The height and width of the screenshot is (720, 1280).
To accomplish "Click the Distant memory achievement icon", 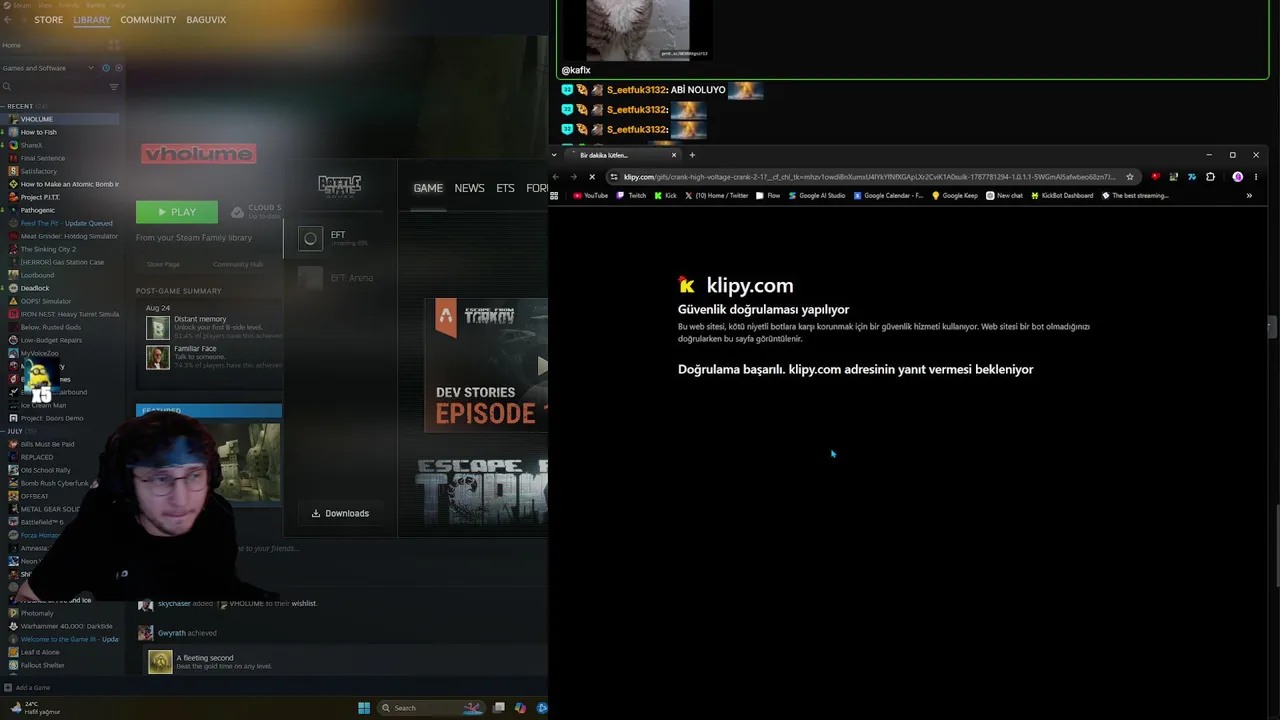I will point(158,327).
